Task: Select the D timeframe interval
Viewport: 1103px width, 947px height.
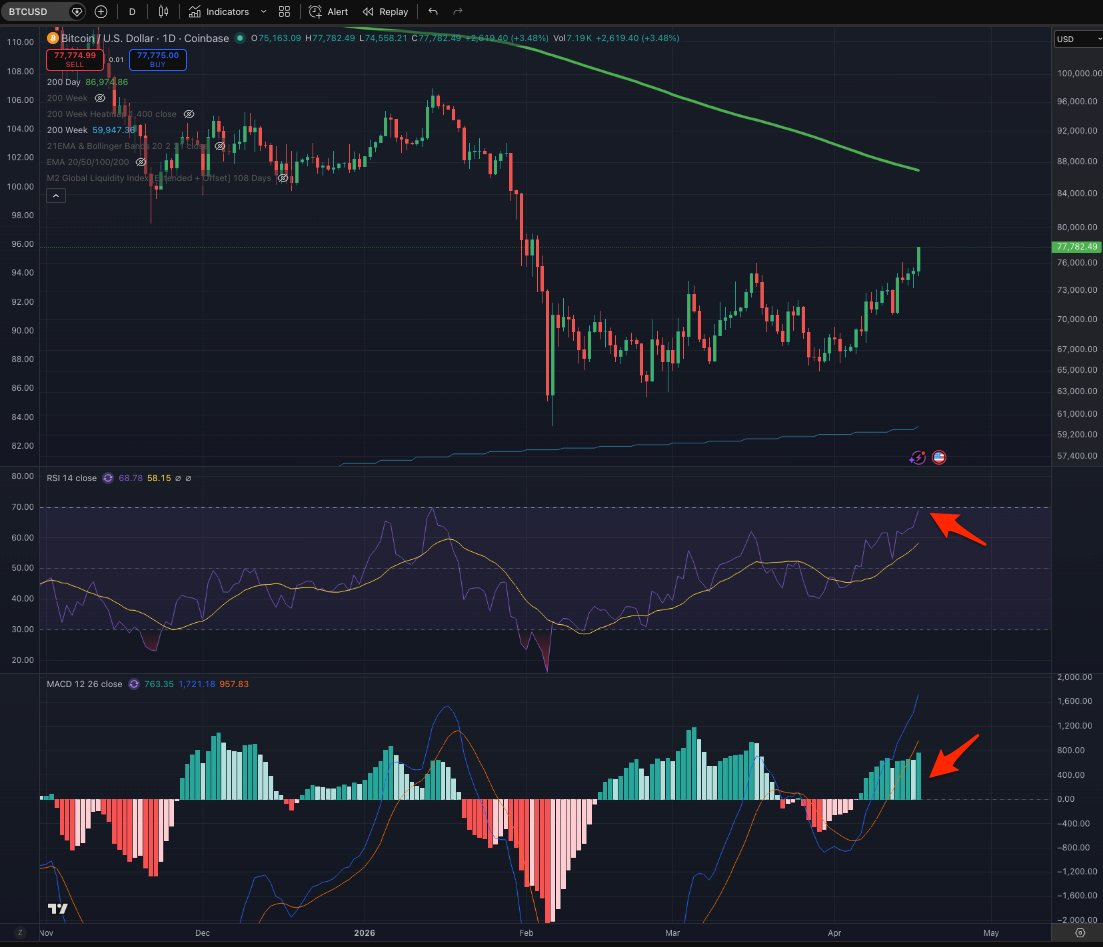Action: (132, 11)
